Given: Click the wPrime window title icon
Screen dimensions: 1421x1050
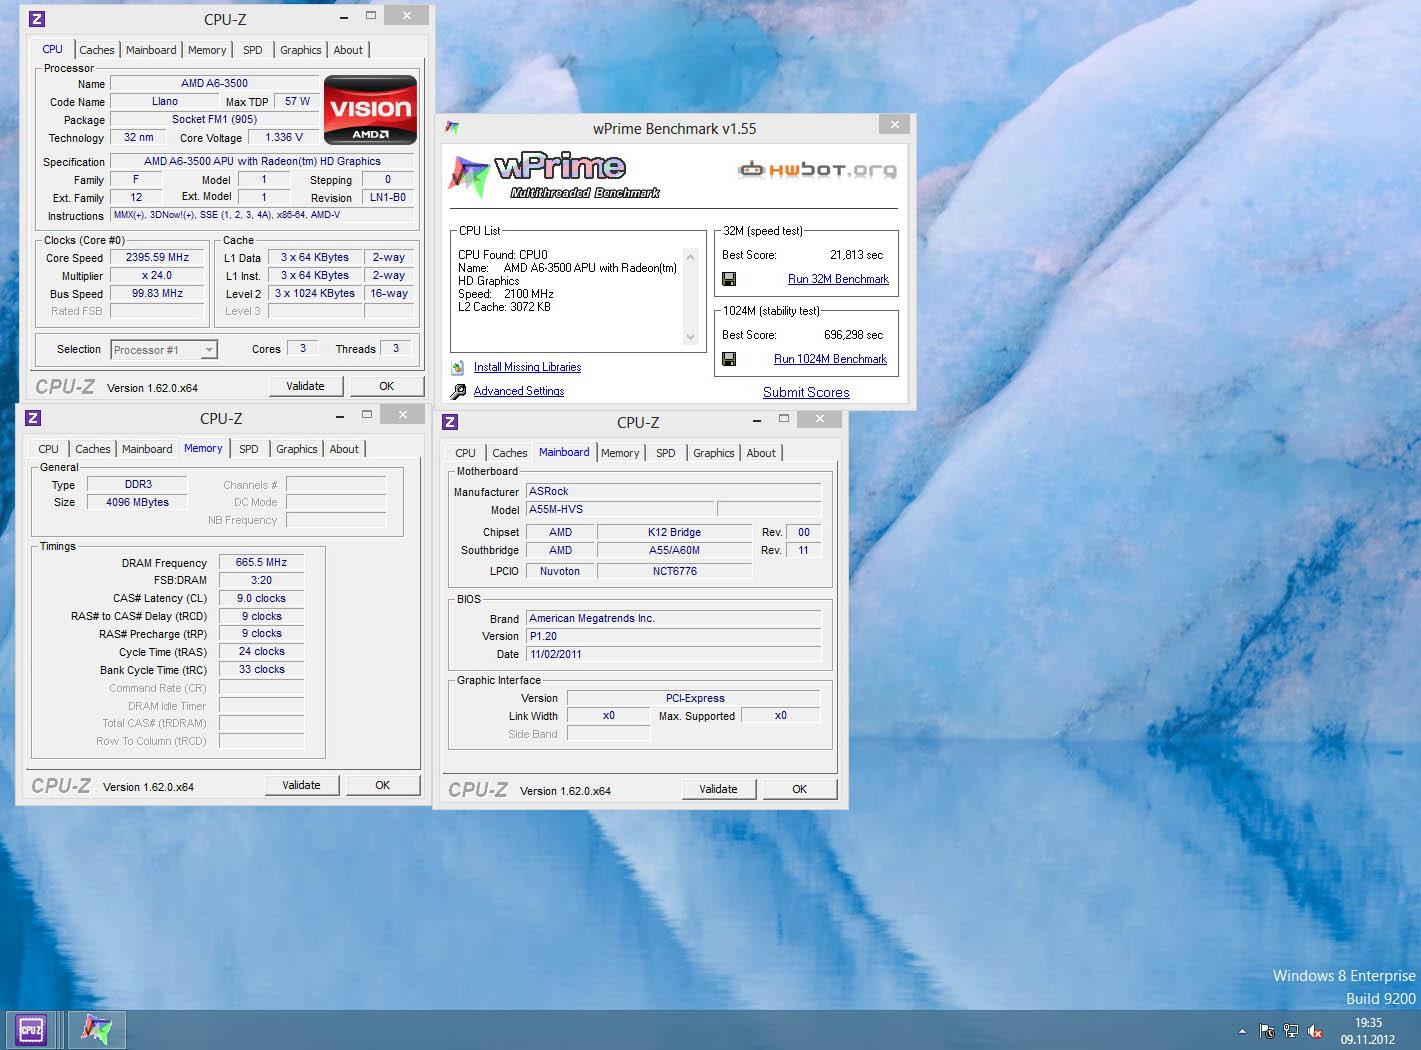Looking at the screenshot, I should pos(453,128).
